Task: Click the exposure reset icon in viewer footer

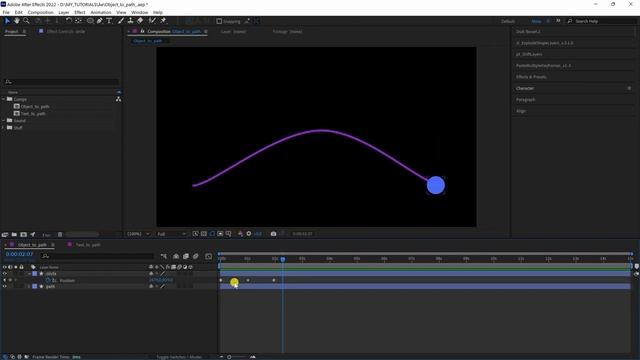Action: (x=249, y=233)
